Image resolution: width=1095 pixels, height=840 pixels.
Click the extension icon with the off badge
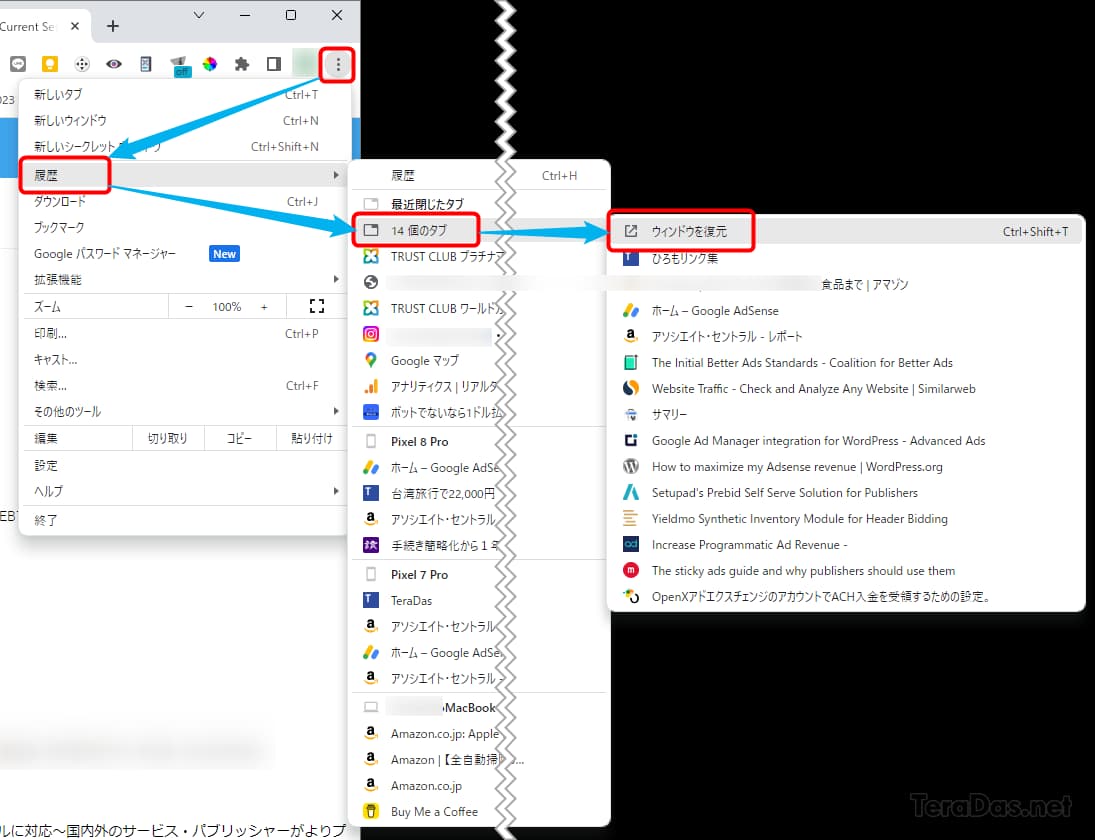pyautogui.click(x=179, y=66)
